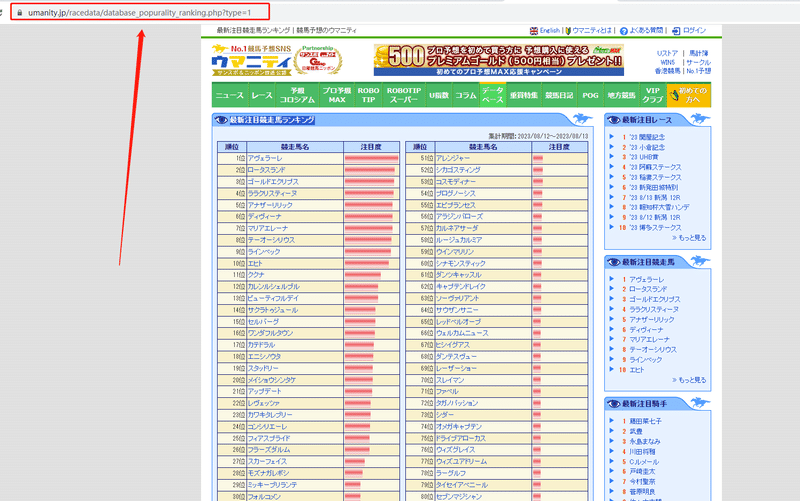Click the login door icon beside ログイン

(x=676, y=31)
